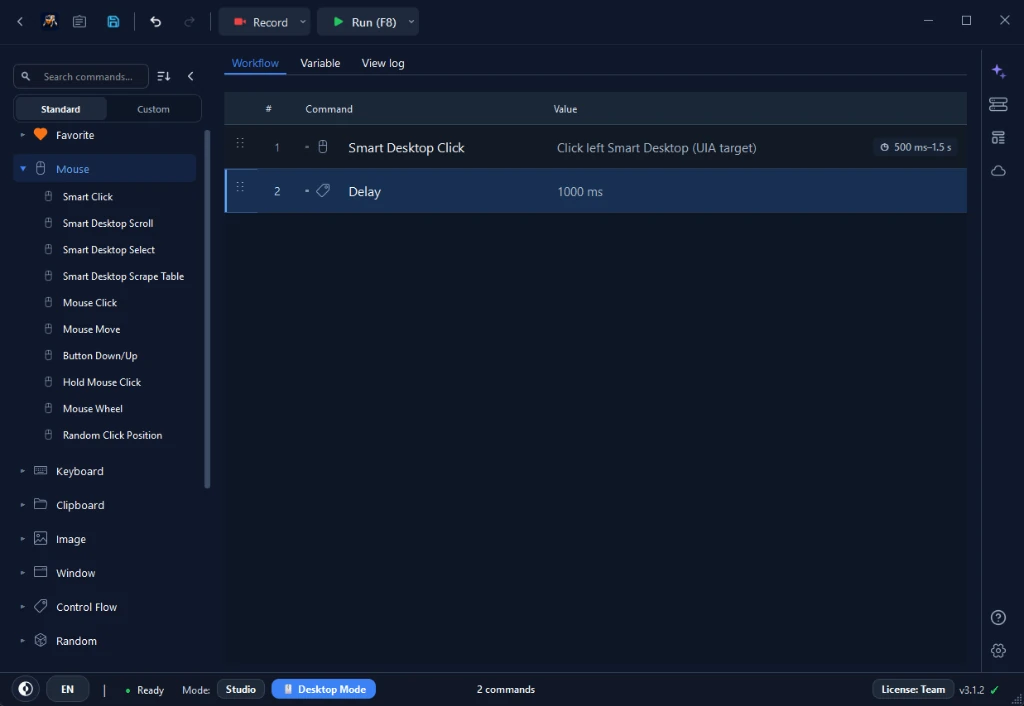Start recording with the Record button
The image size is (1024, 706).
point(260,22)
